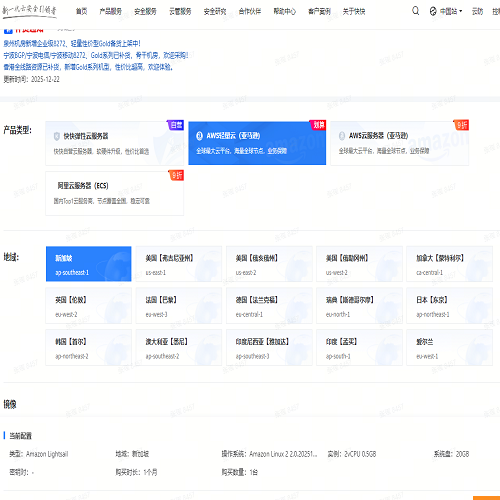Viewport: 500px width, 500px height.
Task: Open the announcement about 泉州机房 Gold备货
Action: pos(72,43)
